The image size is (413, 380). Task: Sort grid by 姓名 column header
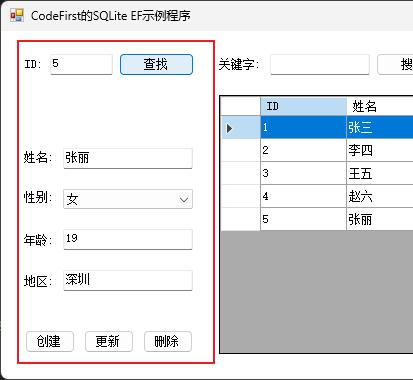coord(380,106)
